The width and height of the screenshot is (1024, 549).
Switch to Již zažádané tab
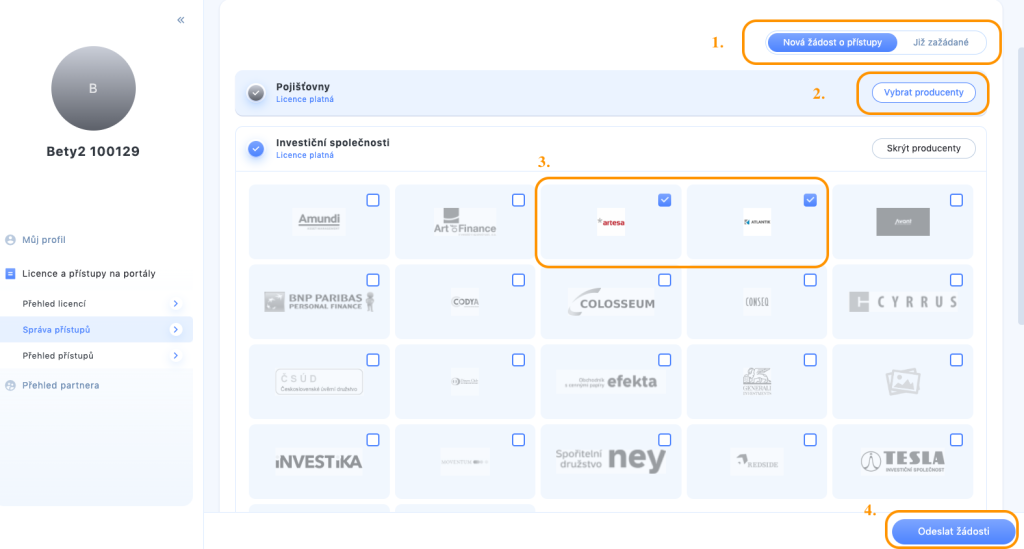coord(940,42)
